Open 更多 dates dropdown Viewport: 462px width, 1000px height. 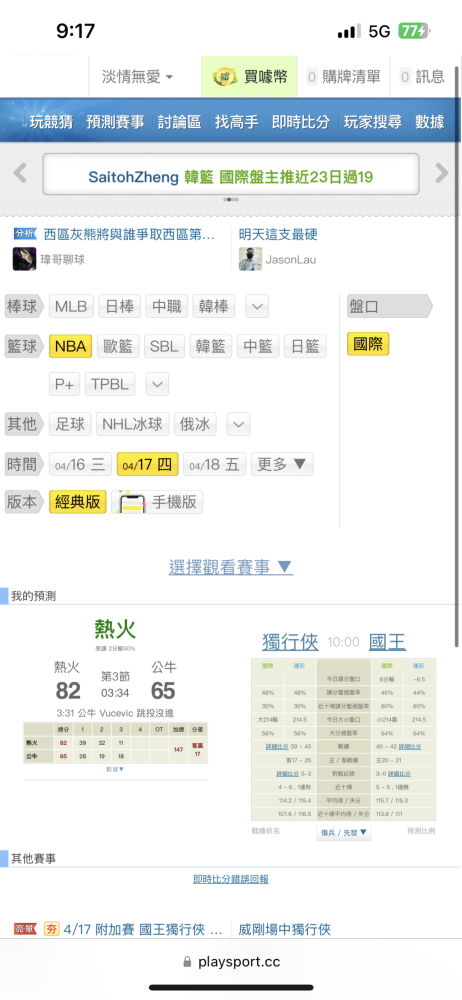pyautogui.click(x=282, y=464)
